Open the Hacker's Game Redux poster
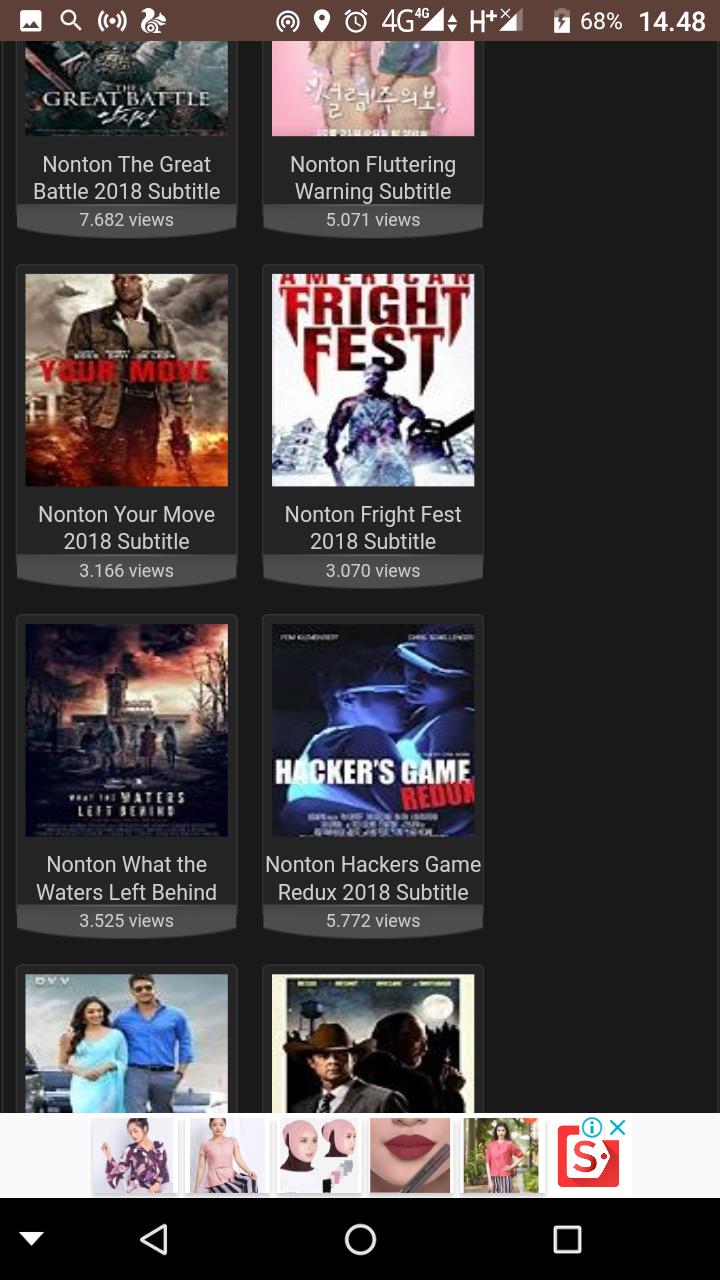 [373, 730]
